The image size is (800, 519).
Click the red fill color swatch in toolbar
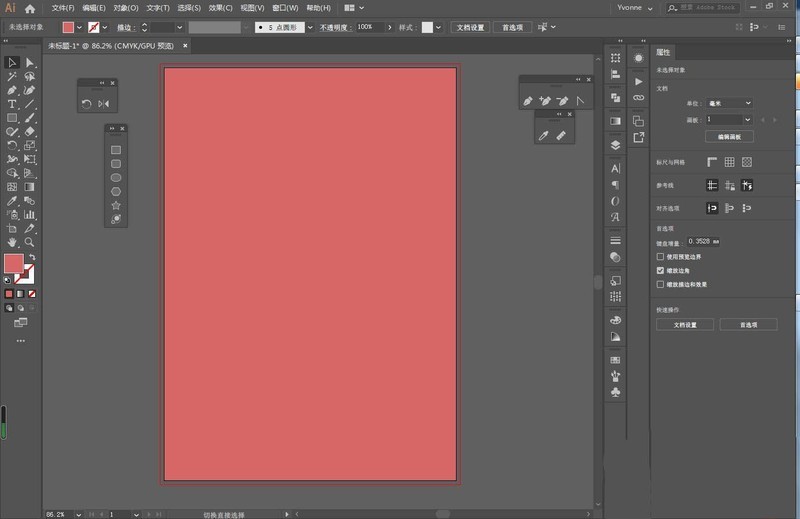pyautogui.click(x=14, y=263)
